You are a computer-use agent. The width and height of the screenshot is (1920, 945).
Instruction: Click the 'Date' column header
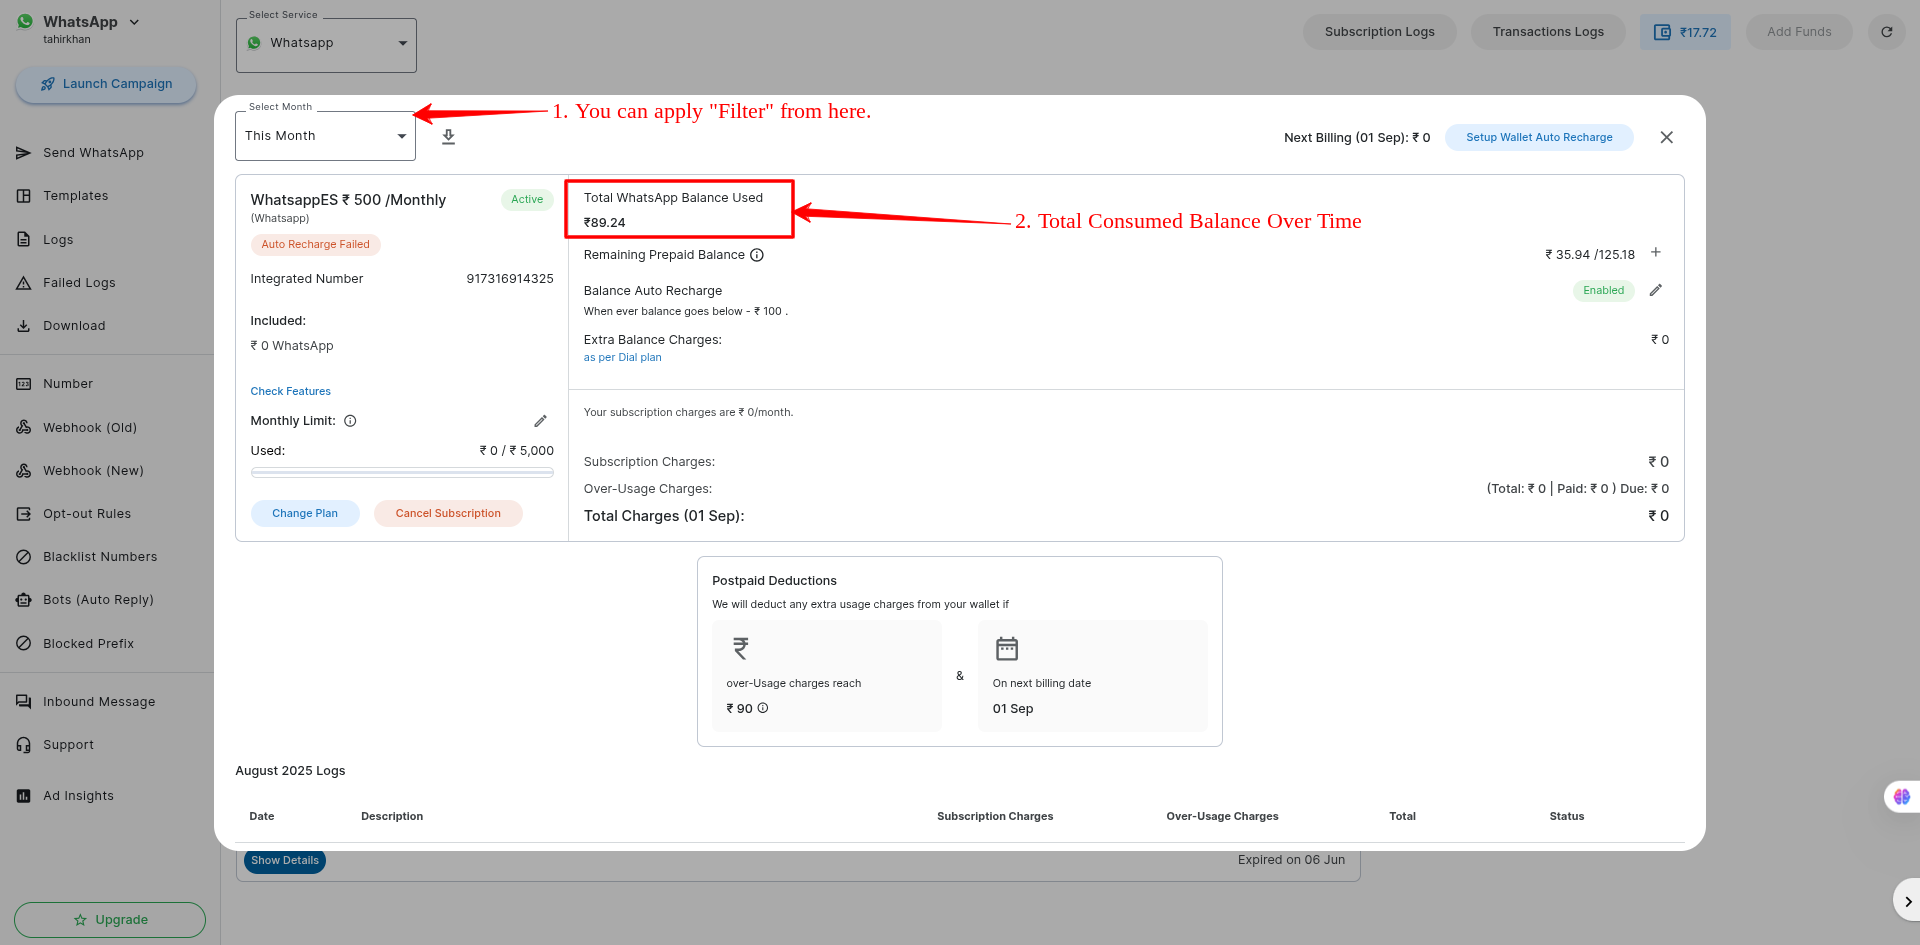tap(262, 817)
